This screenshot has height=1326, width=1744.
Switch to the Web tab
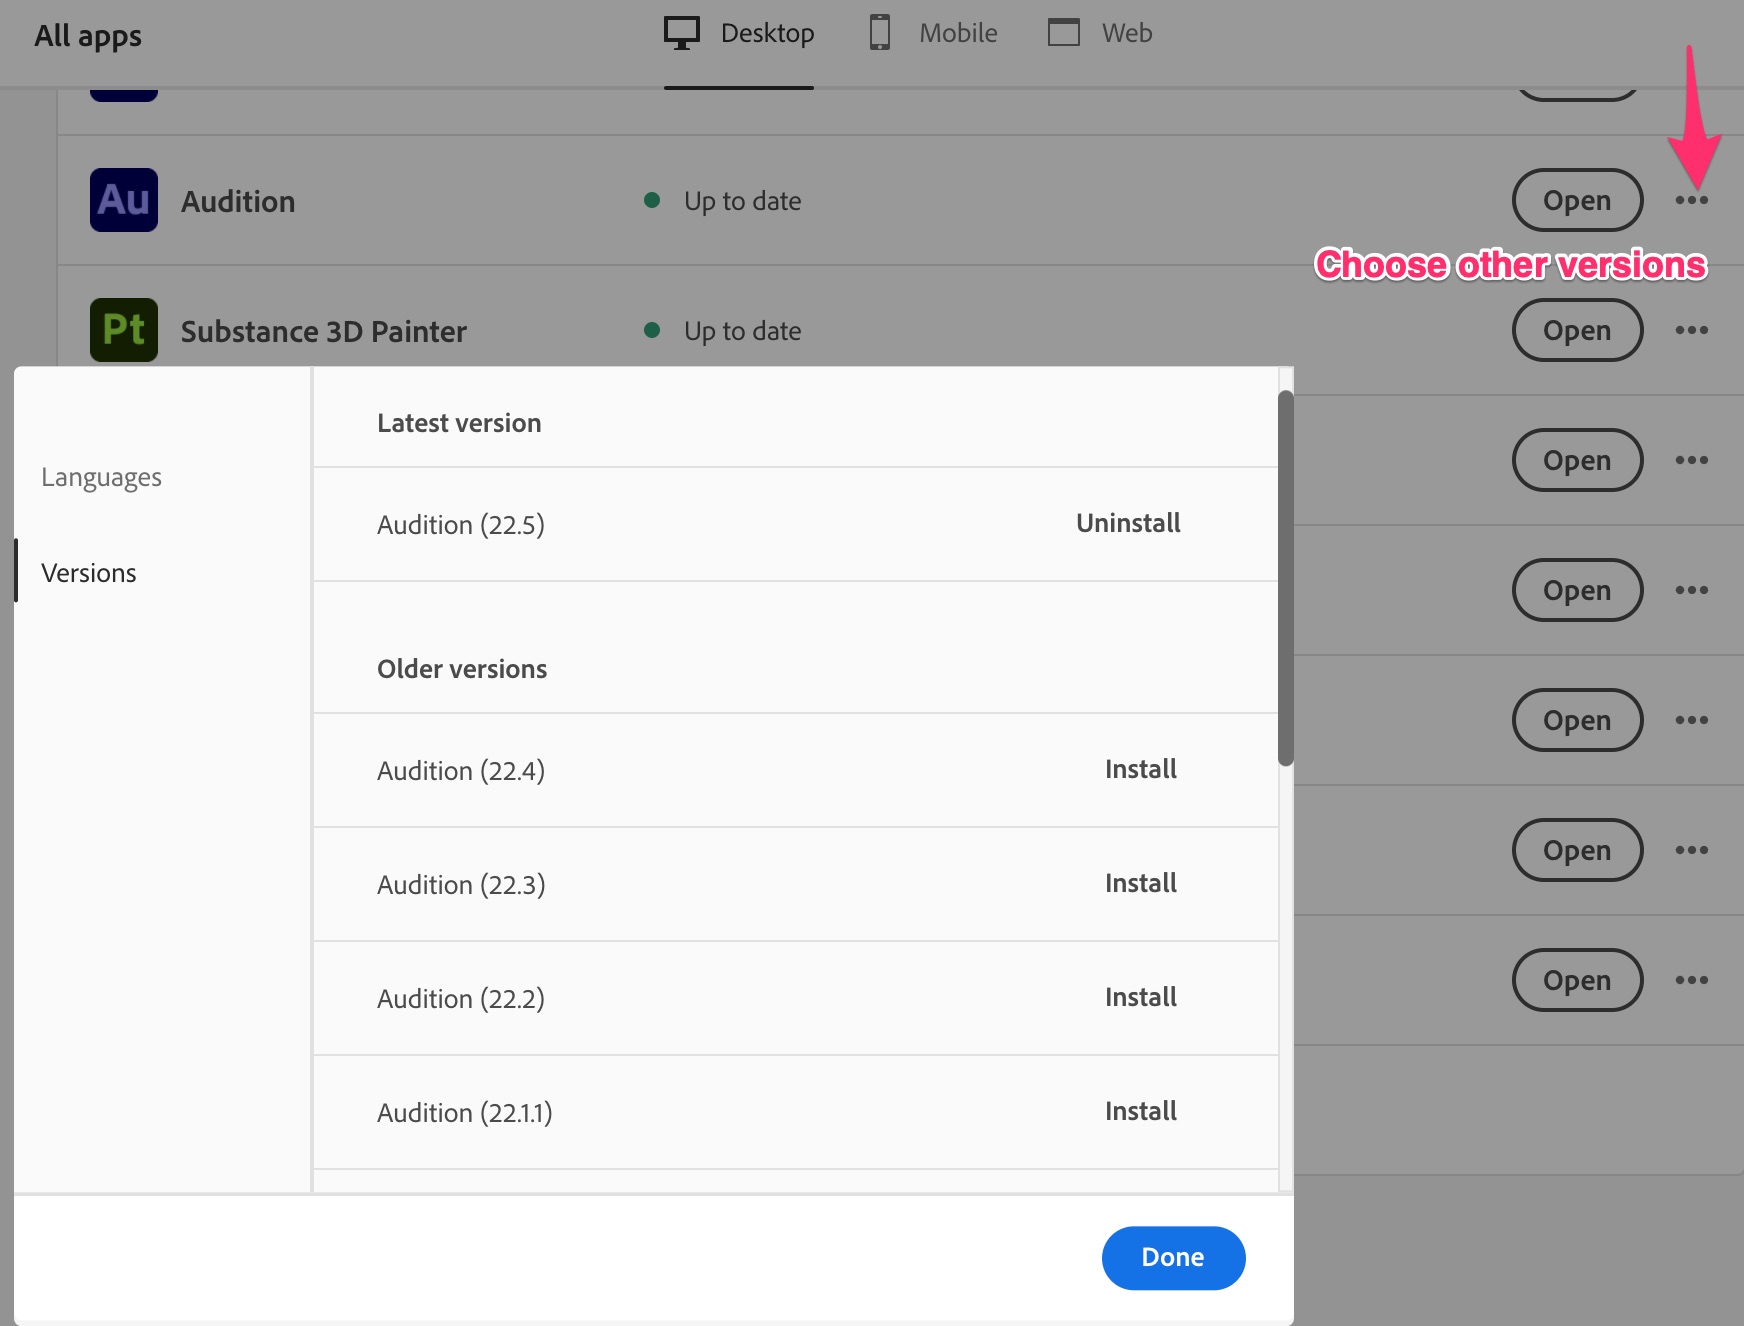[x=1098, y=32]
